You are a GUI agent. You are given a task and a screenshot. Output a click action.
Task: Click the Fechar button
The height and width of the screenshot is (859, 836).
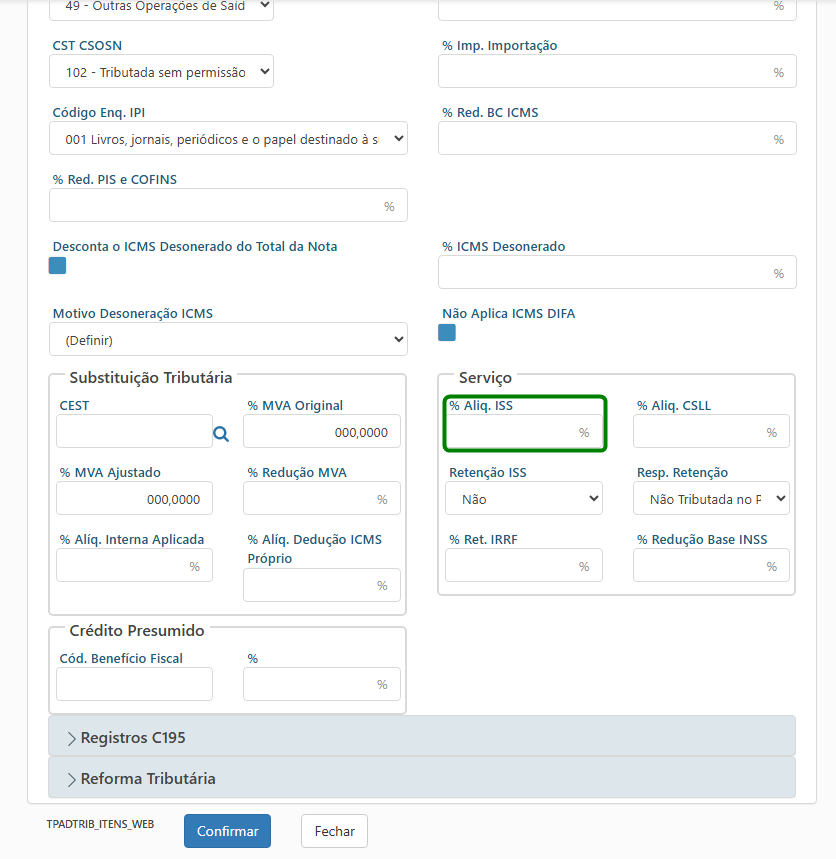click(x=334, y=831)
